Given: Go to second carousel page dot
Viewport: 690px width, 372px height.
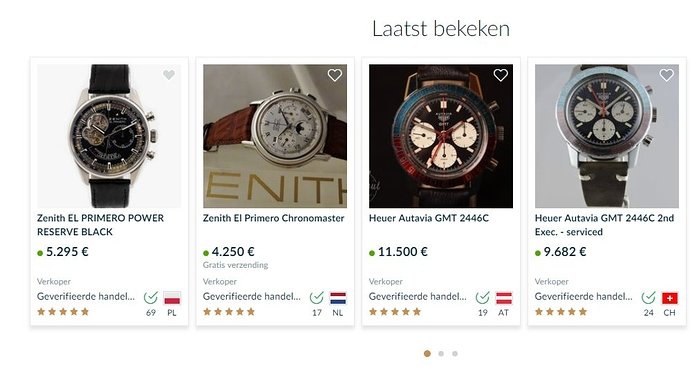Looking at the screenshot, I should tap(441, 354).
